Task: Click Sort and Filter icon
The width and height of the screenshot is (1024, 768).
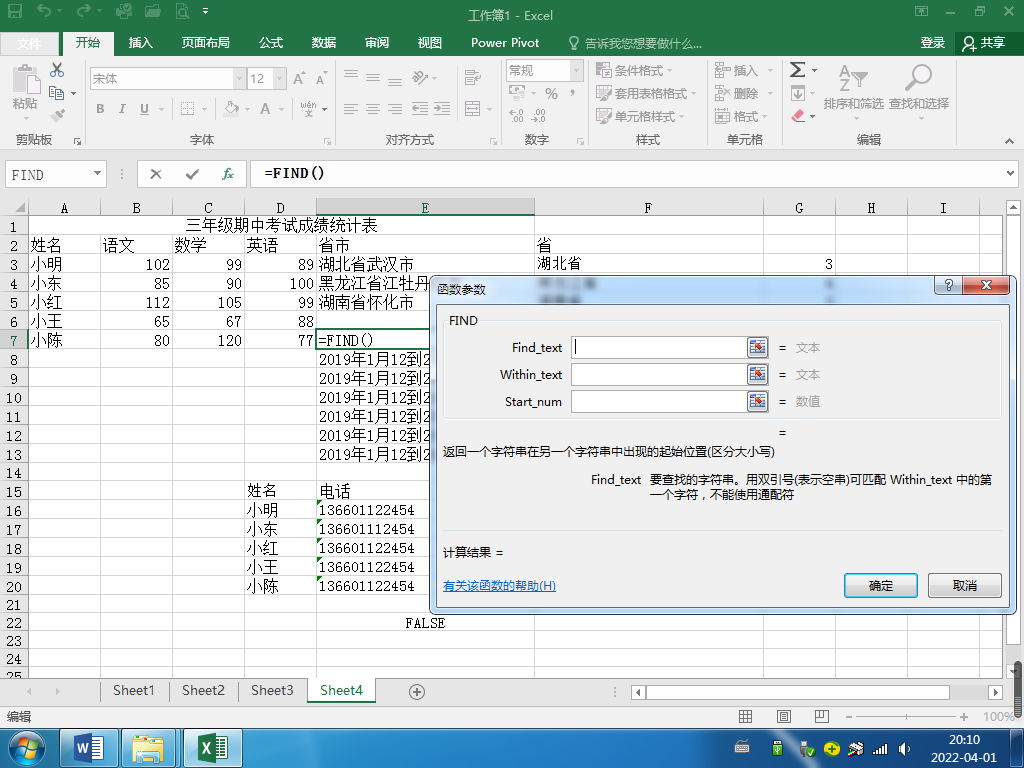Action: (x=853, y=79)
